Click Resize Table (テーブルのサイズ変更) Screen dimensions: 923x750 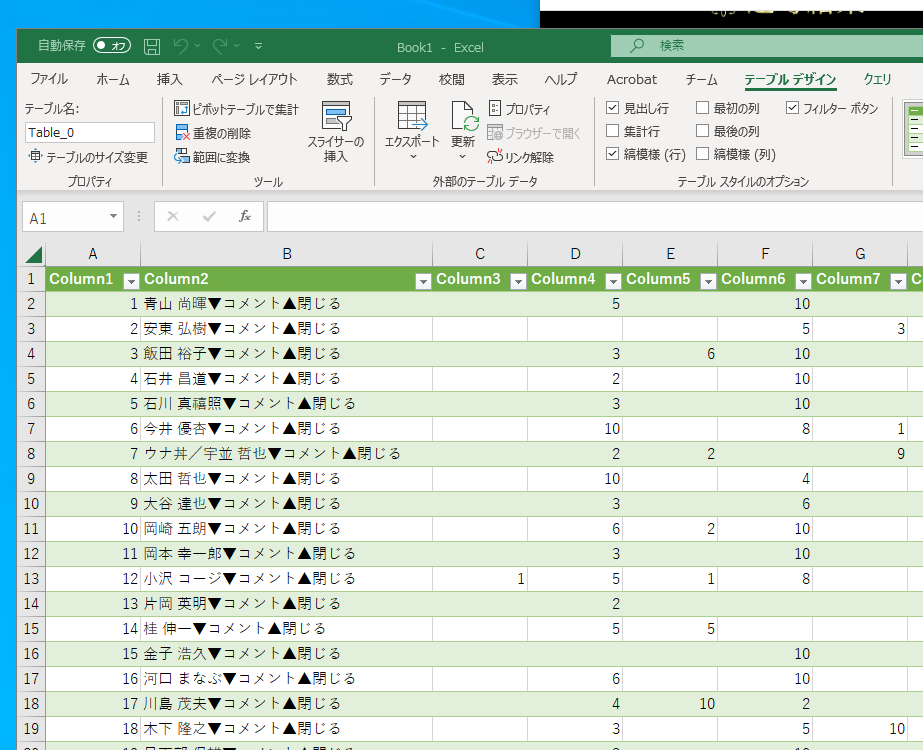pyautogui.click(x=88, y=157)
